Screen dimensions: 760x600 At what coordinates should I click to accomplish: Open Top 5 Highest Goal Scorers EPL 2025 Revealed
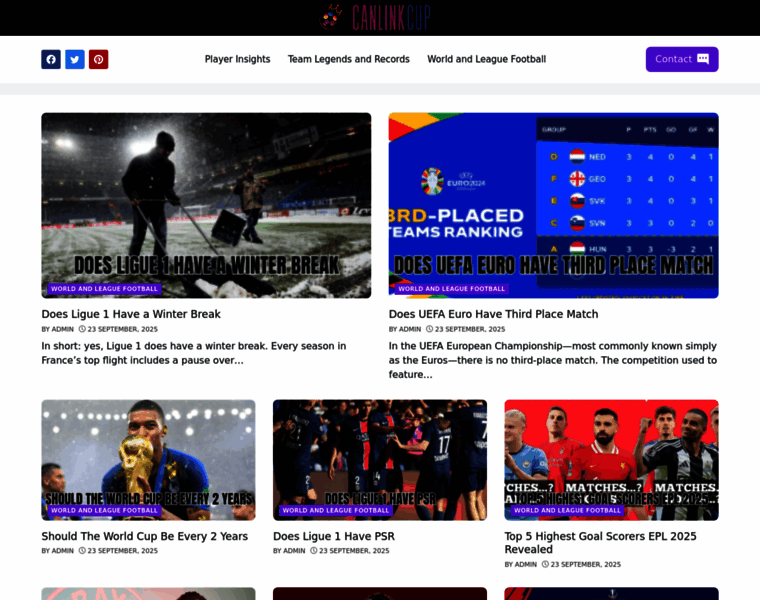pos(601,543)
